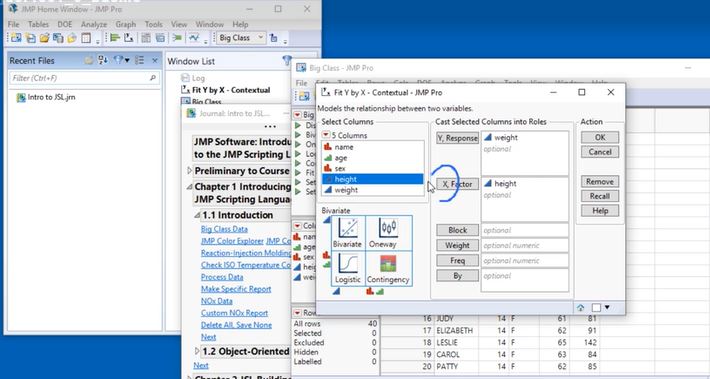Open the DOE menu
This screenshot has height=379, width=710.
(65, 24)
